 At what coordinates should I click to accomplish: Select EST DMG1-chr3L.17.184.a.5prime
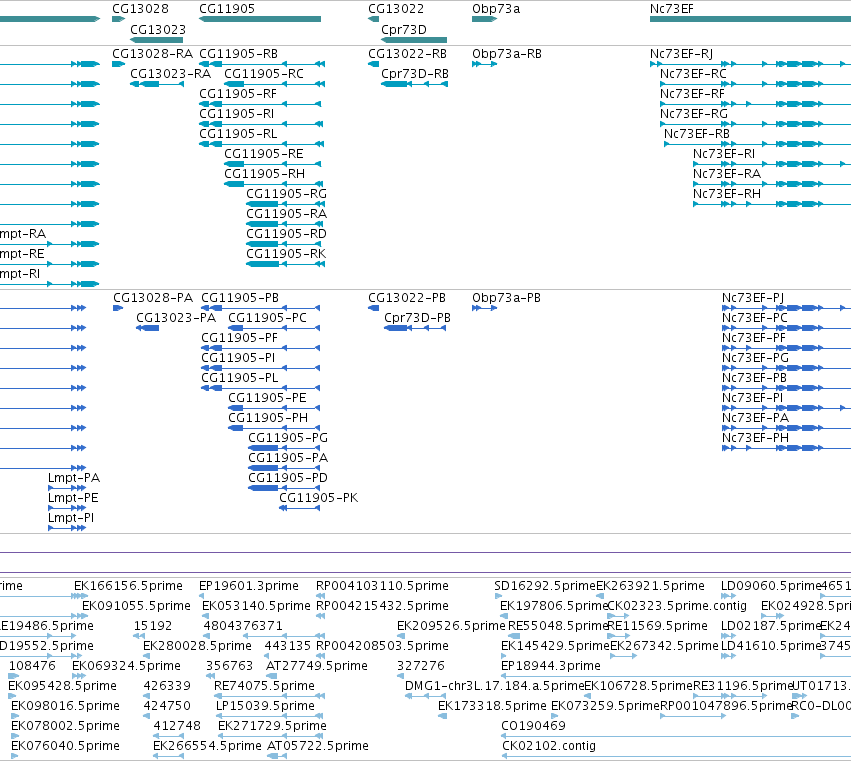(x=494, y=687)
